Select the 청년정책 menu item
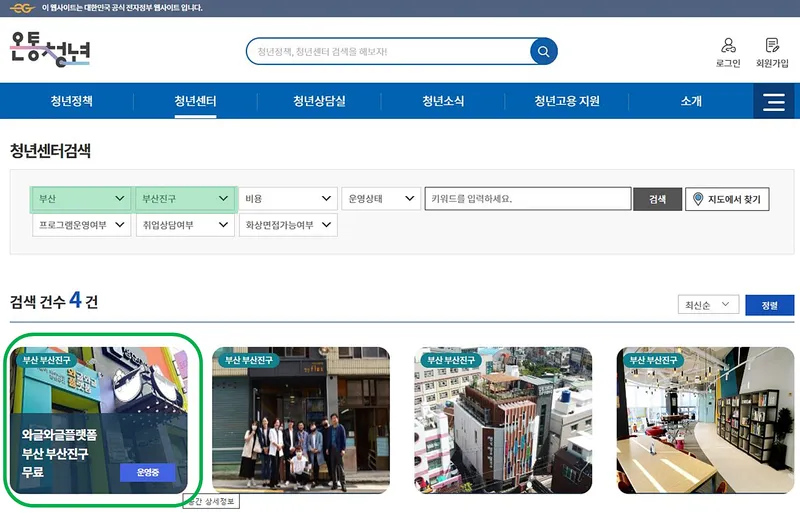Screen dimensions: 800x513 click(x=78, y=101)
